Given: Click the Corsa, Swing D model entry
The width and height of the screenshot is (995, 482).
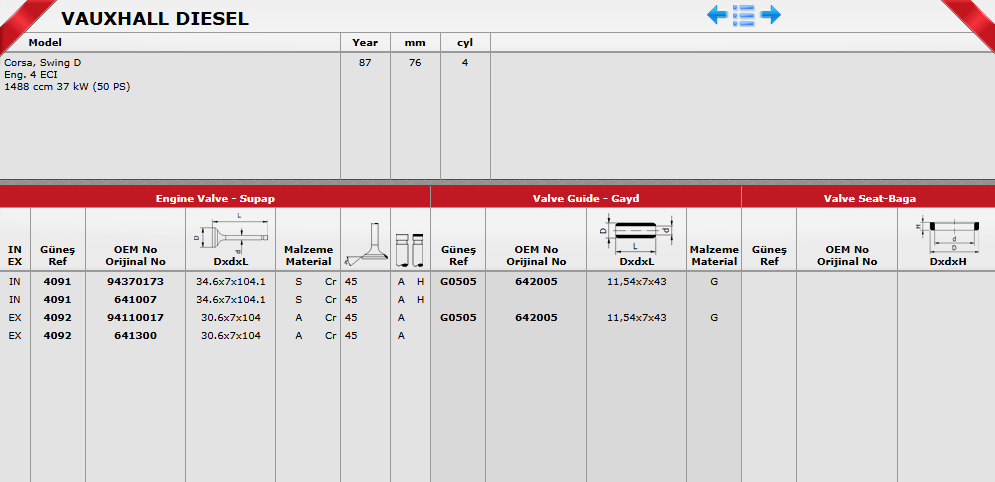Looking at the screenshot, I should click(x=43, y=62).
